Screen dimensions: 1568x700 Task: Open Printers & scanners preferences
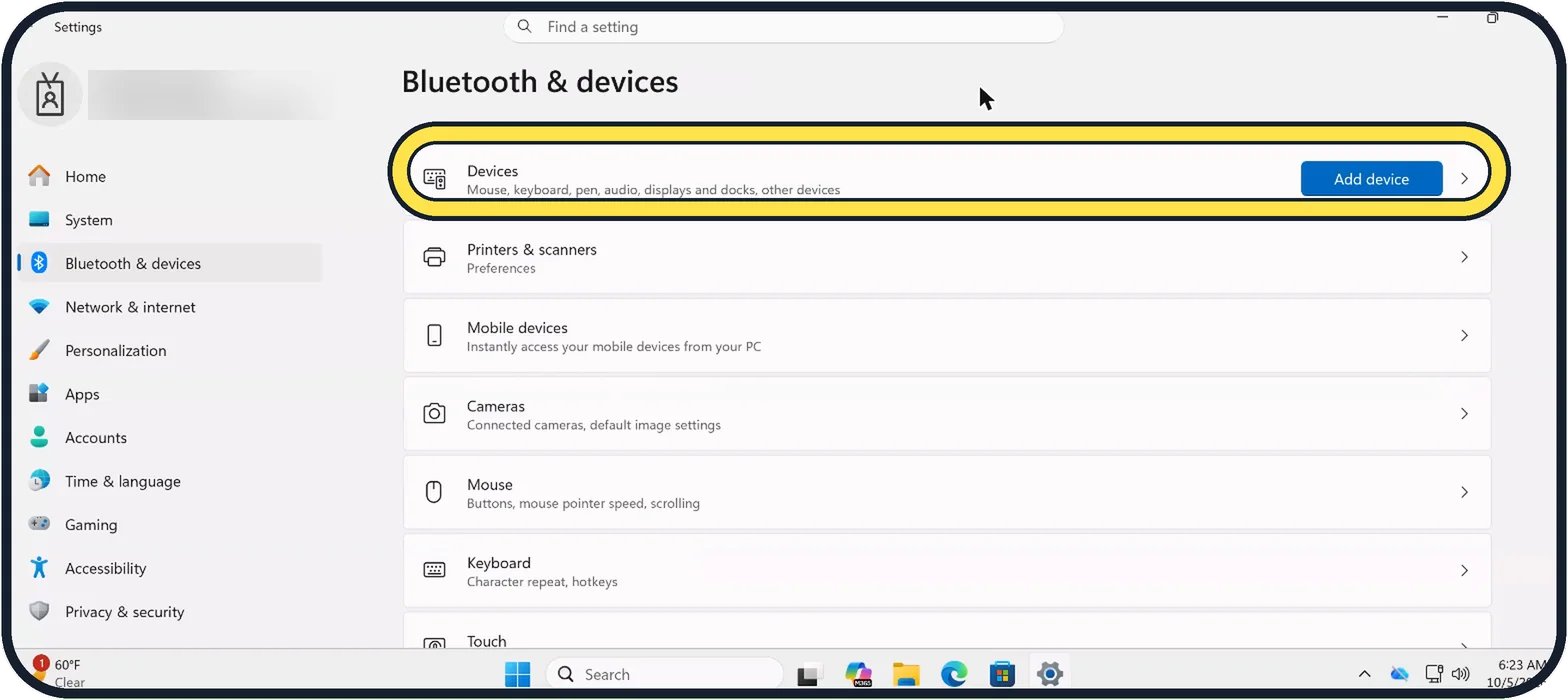[947, 257]
